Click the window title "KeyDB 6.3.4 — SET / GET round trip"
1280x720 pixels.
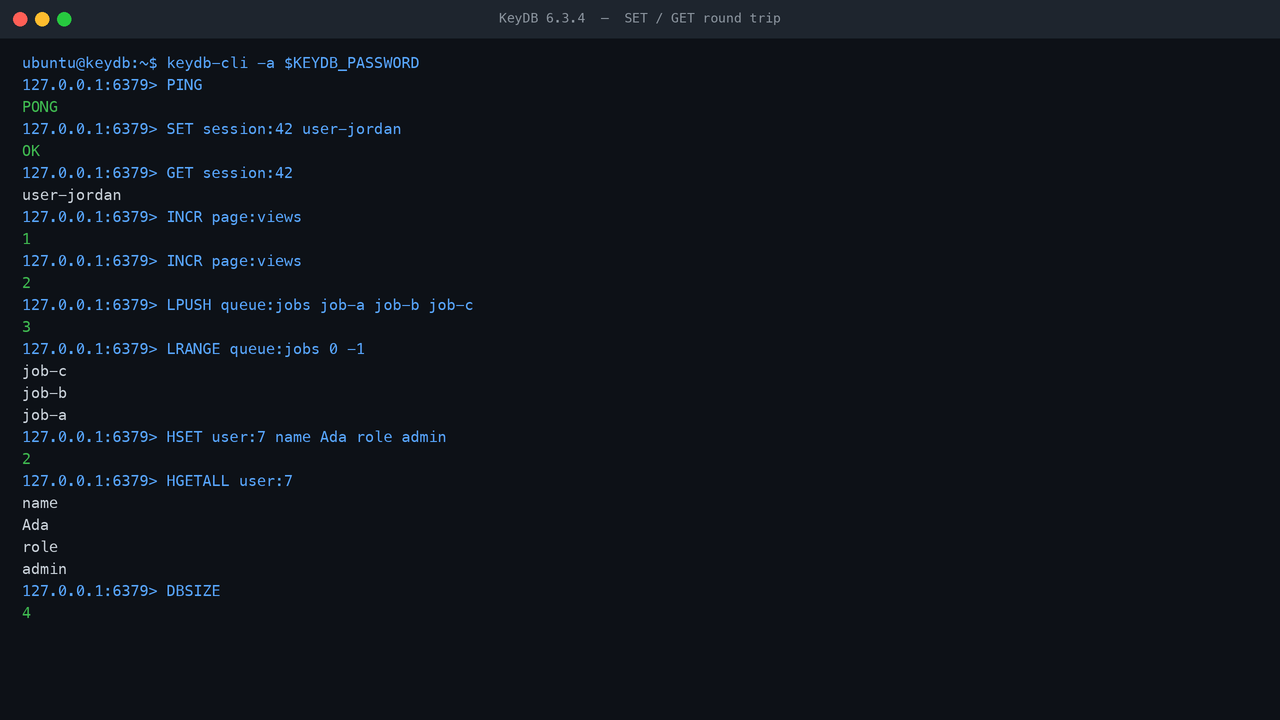pyautogui.click(x=640, y=19)
